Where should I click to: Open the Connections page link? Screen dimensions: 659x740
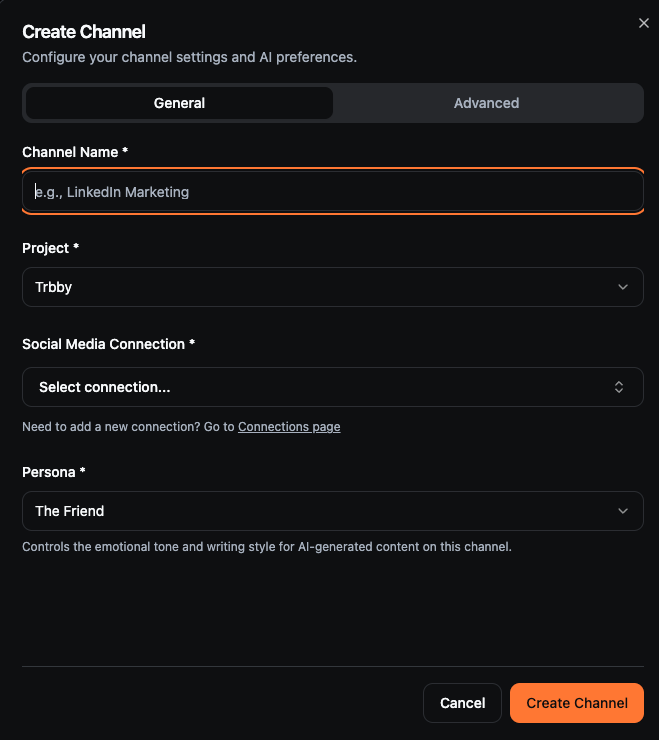[289, 427]
